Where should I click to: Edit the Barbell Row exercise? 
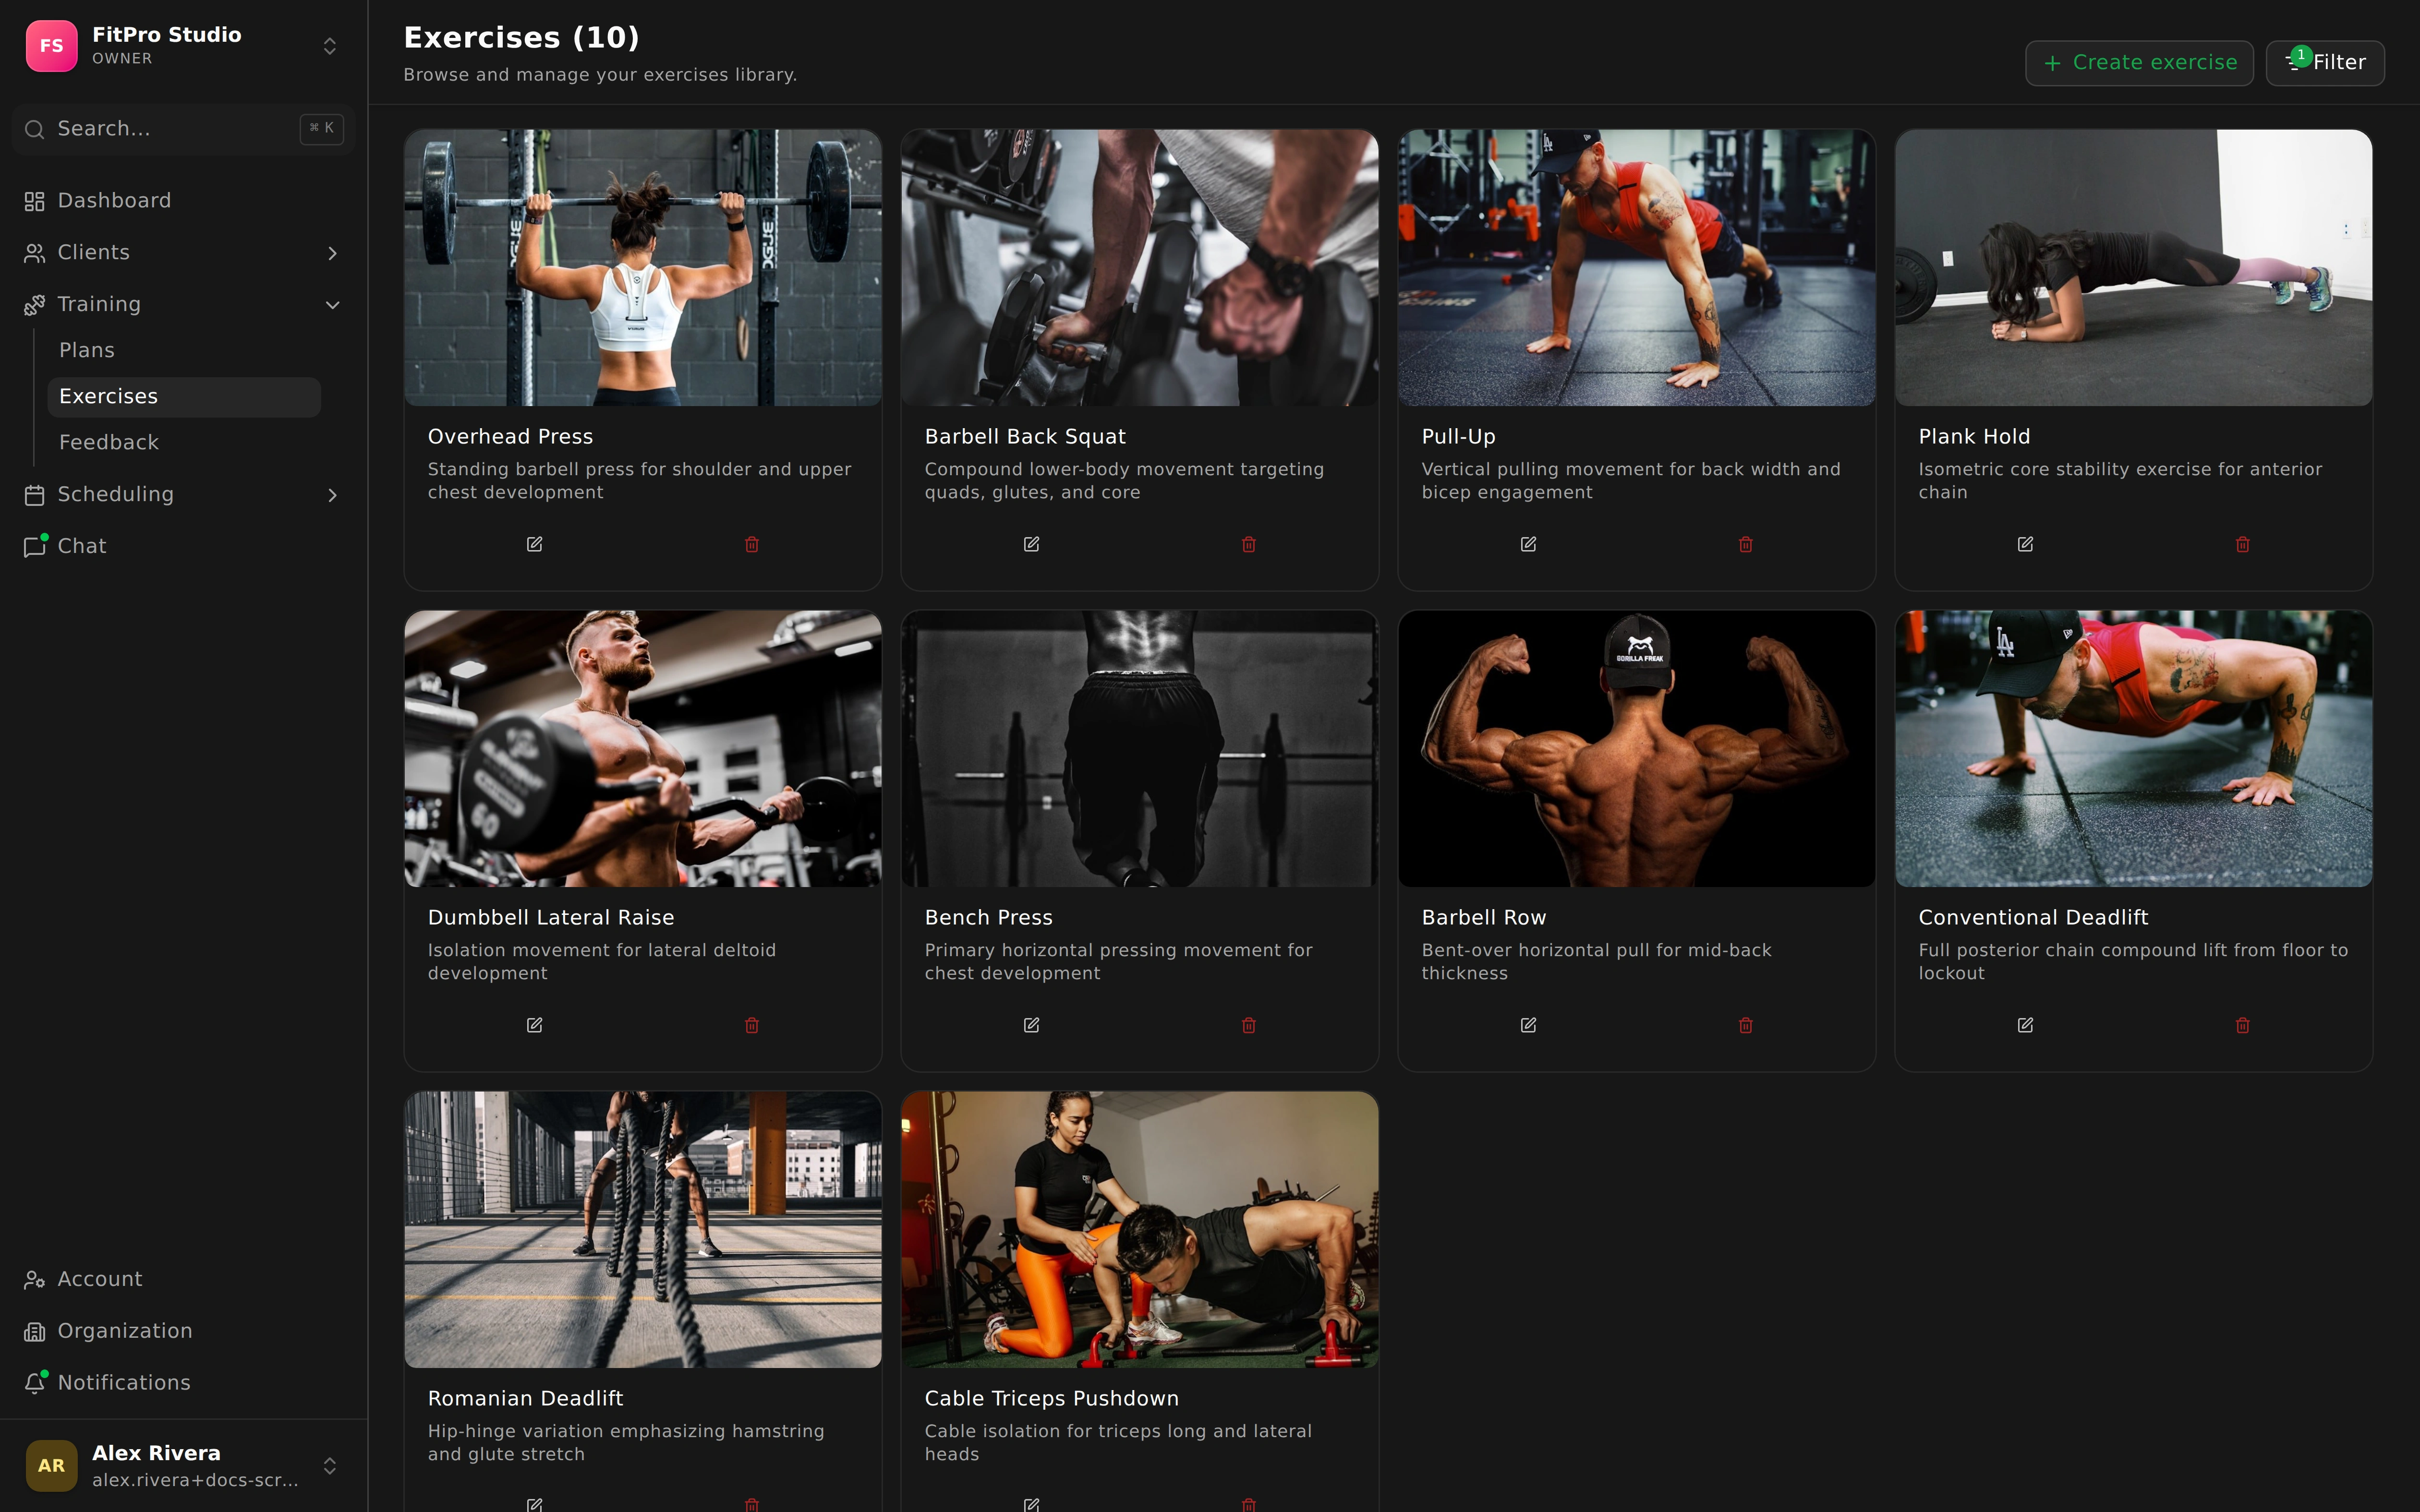tap(1528, 1025)
